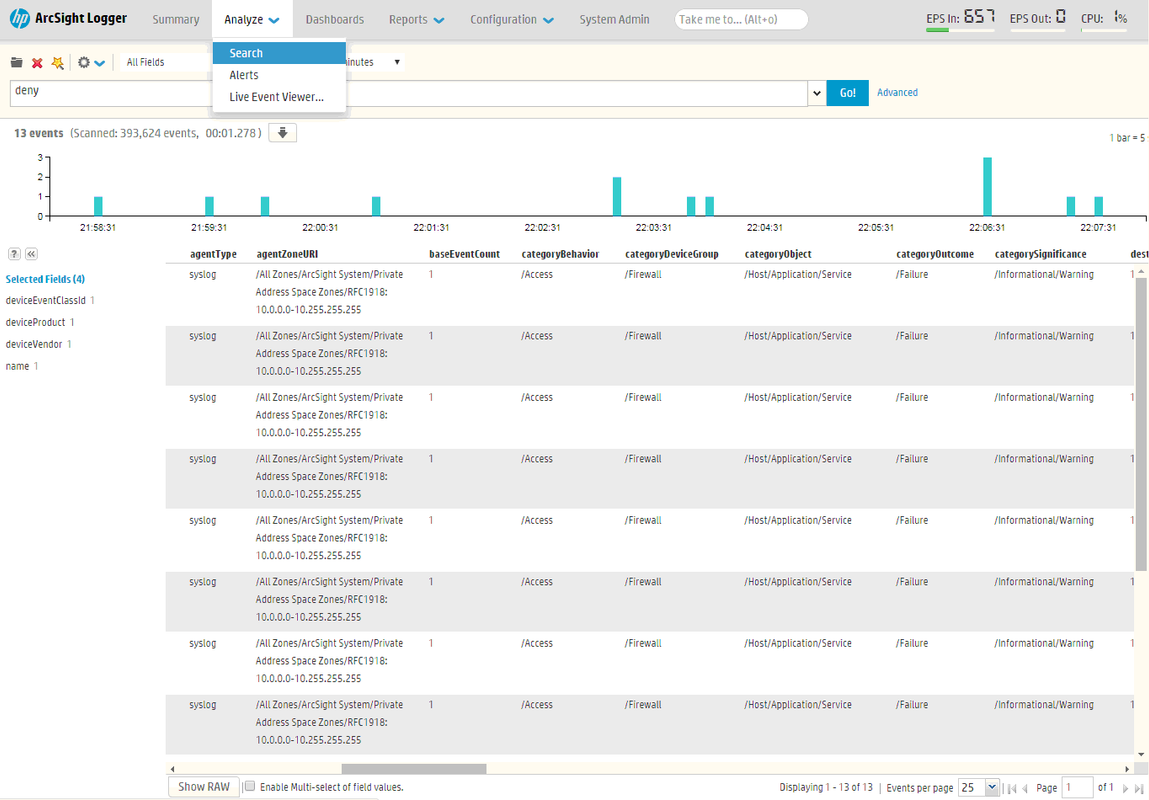Click the export results download arrow button
The width and height of the screenshot is (1149, 800).
(282, 133)
